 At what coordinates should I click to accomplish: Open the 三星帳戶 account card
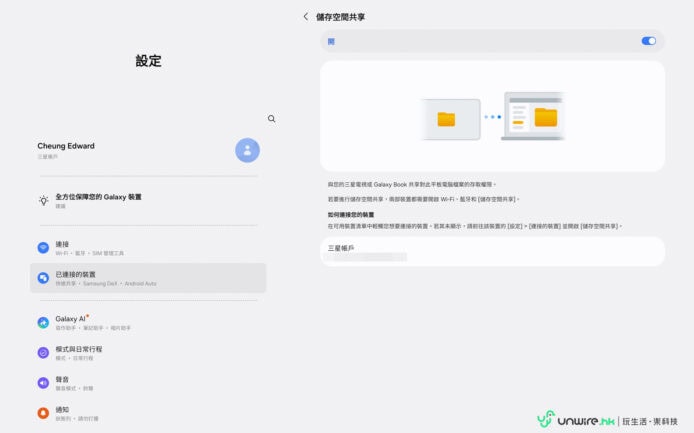pos(492,251)
